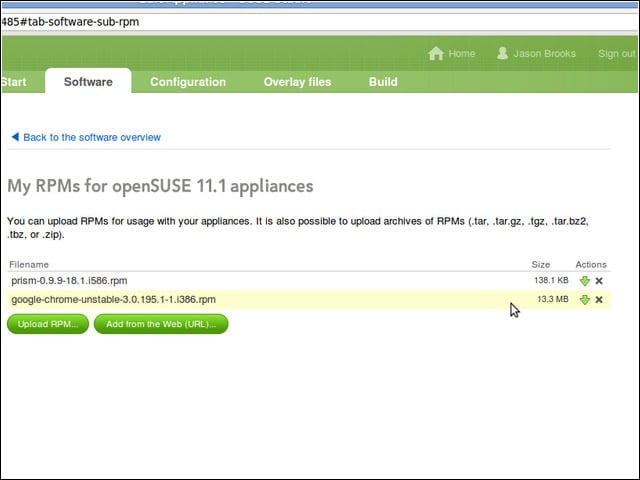This screenshot has height=480, width=640.
Task: Switch to the Start tab
Action: click(14, 82)
